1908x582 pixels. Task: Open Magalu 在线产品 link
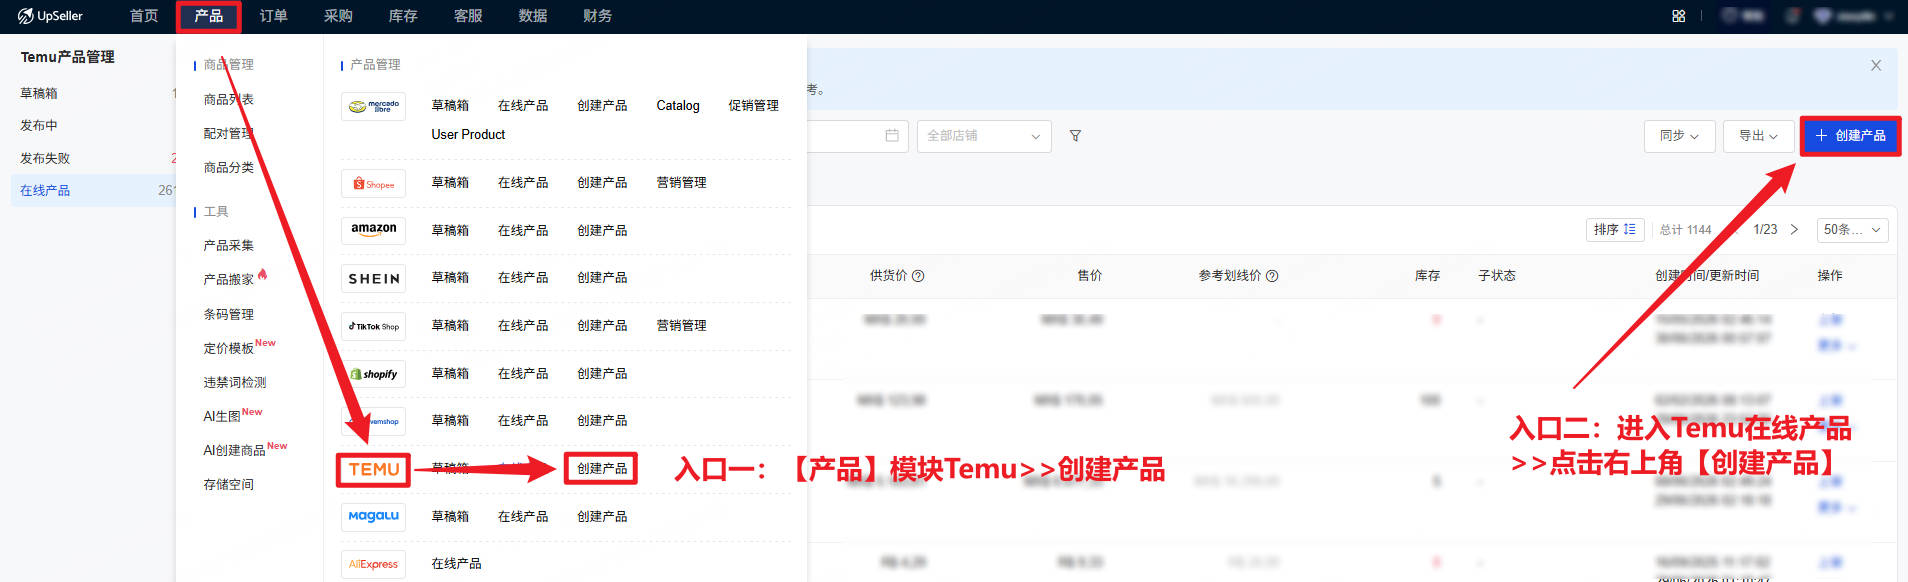523,517
